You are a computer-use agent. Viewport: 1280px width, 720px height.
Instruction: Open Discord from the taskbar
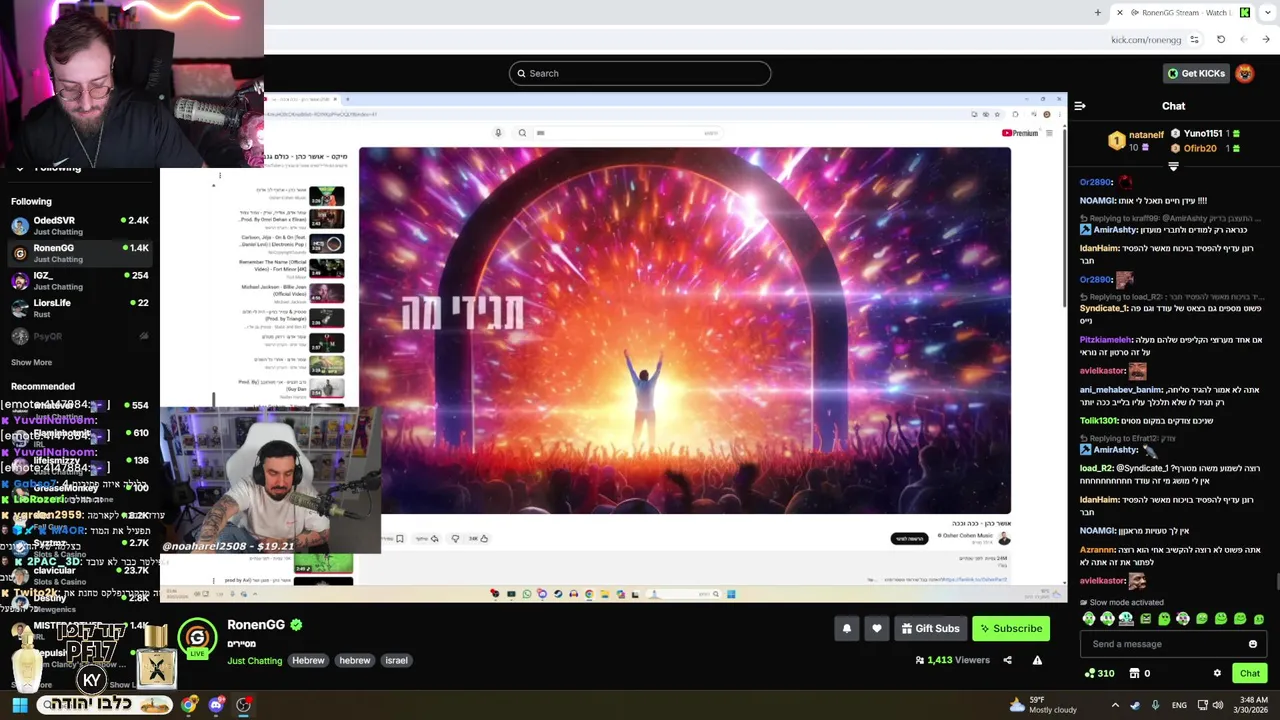(x=216, y=705)
